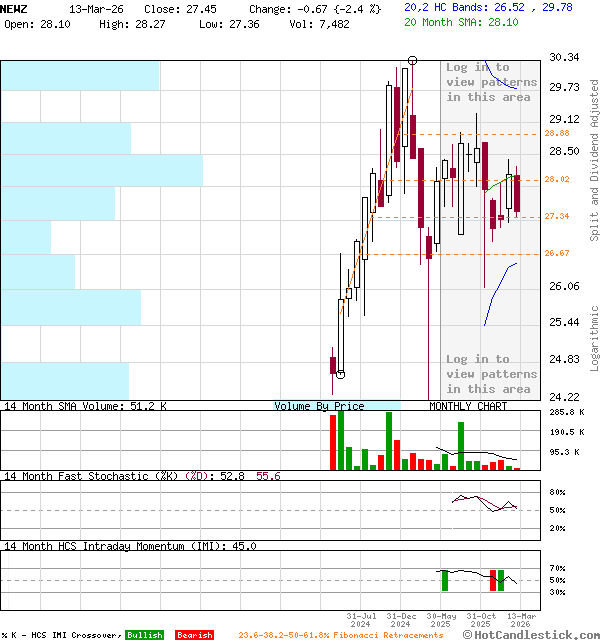The height and width of the screenshot is (640, 600).
Task: Click the tallest red volume bar
Action: 332,441
